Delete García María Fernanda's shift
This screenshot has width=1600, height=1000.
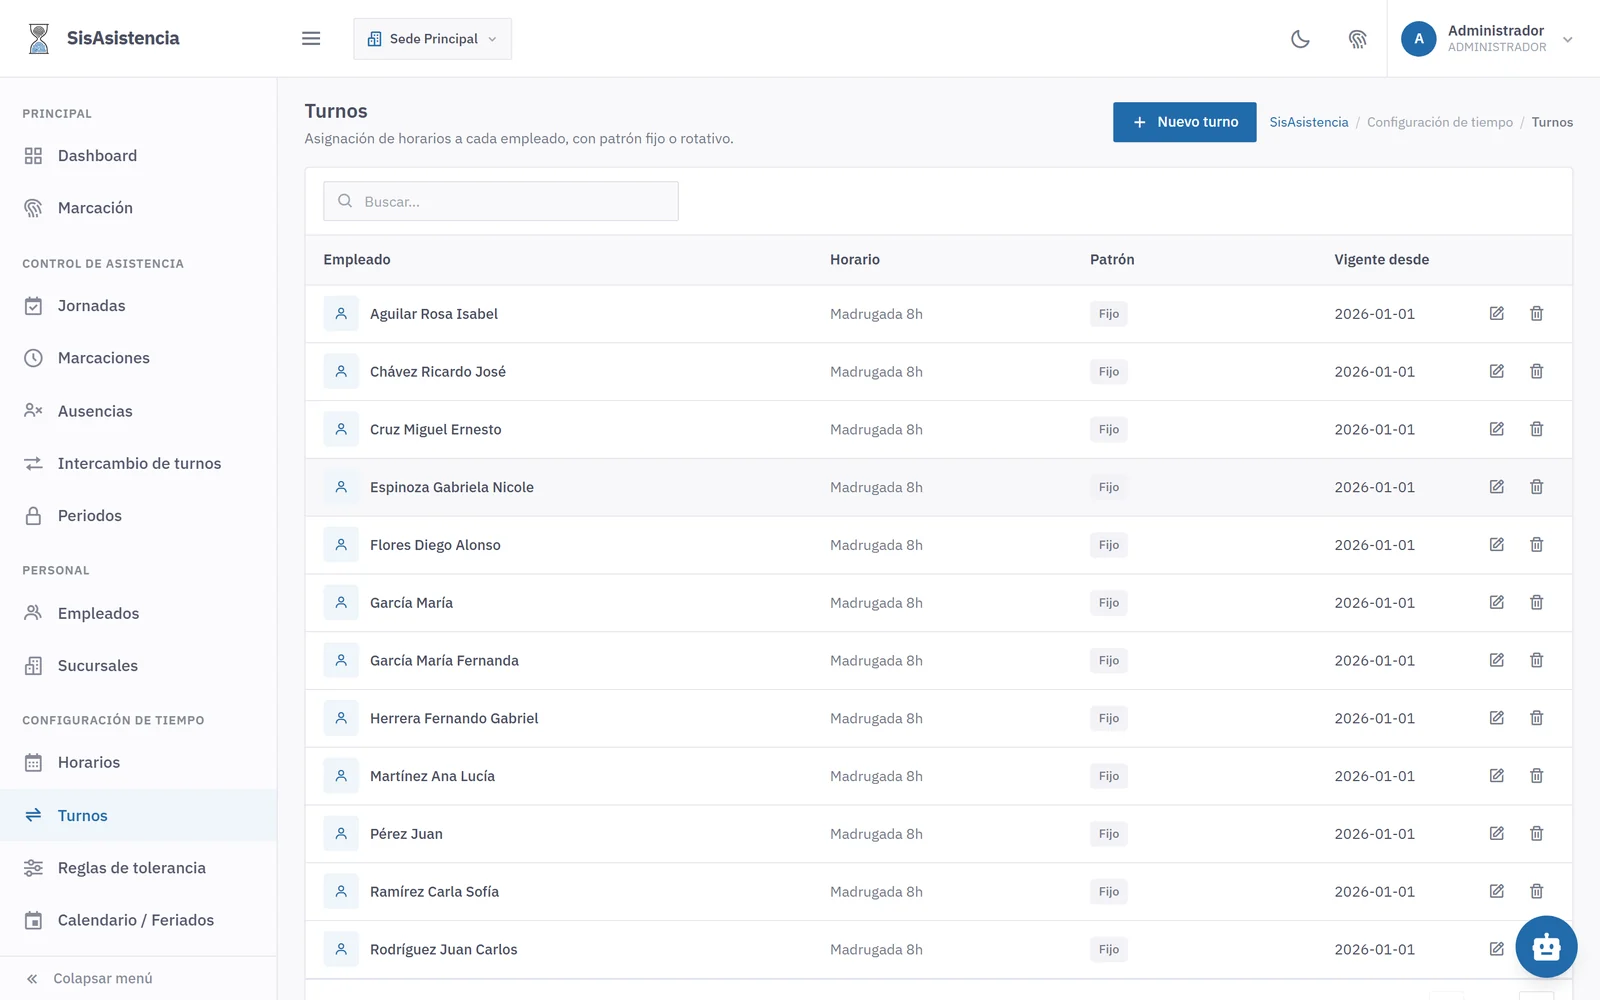pyautogui.click(x=1536, y=661)
